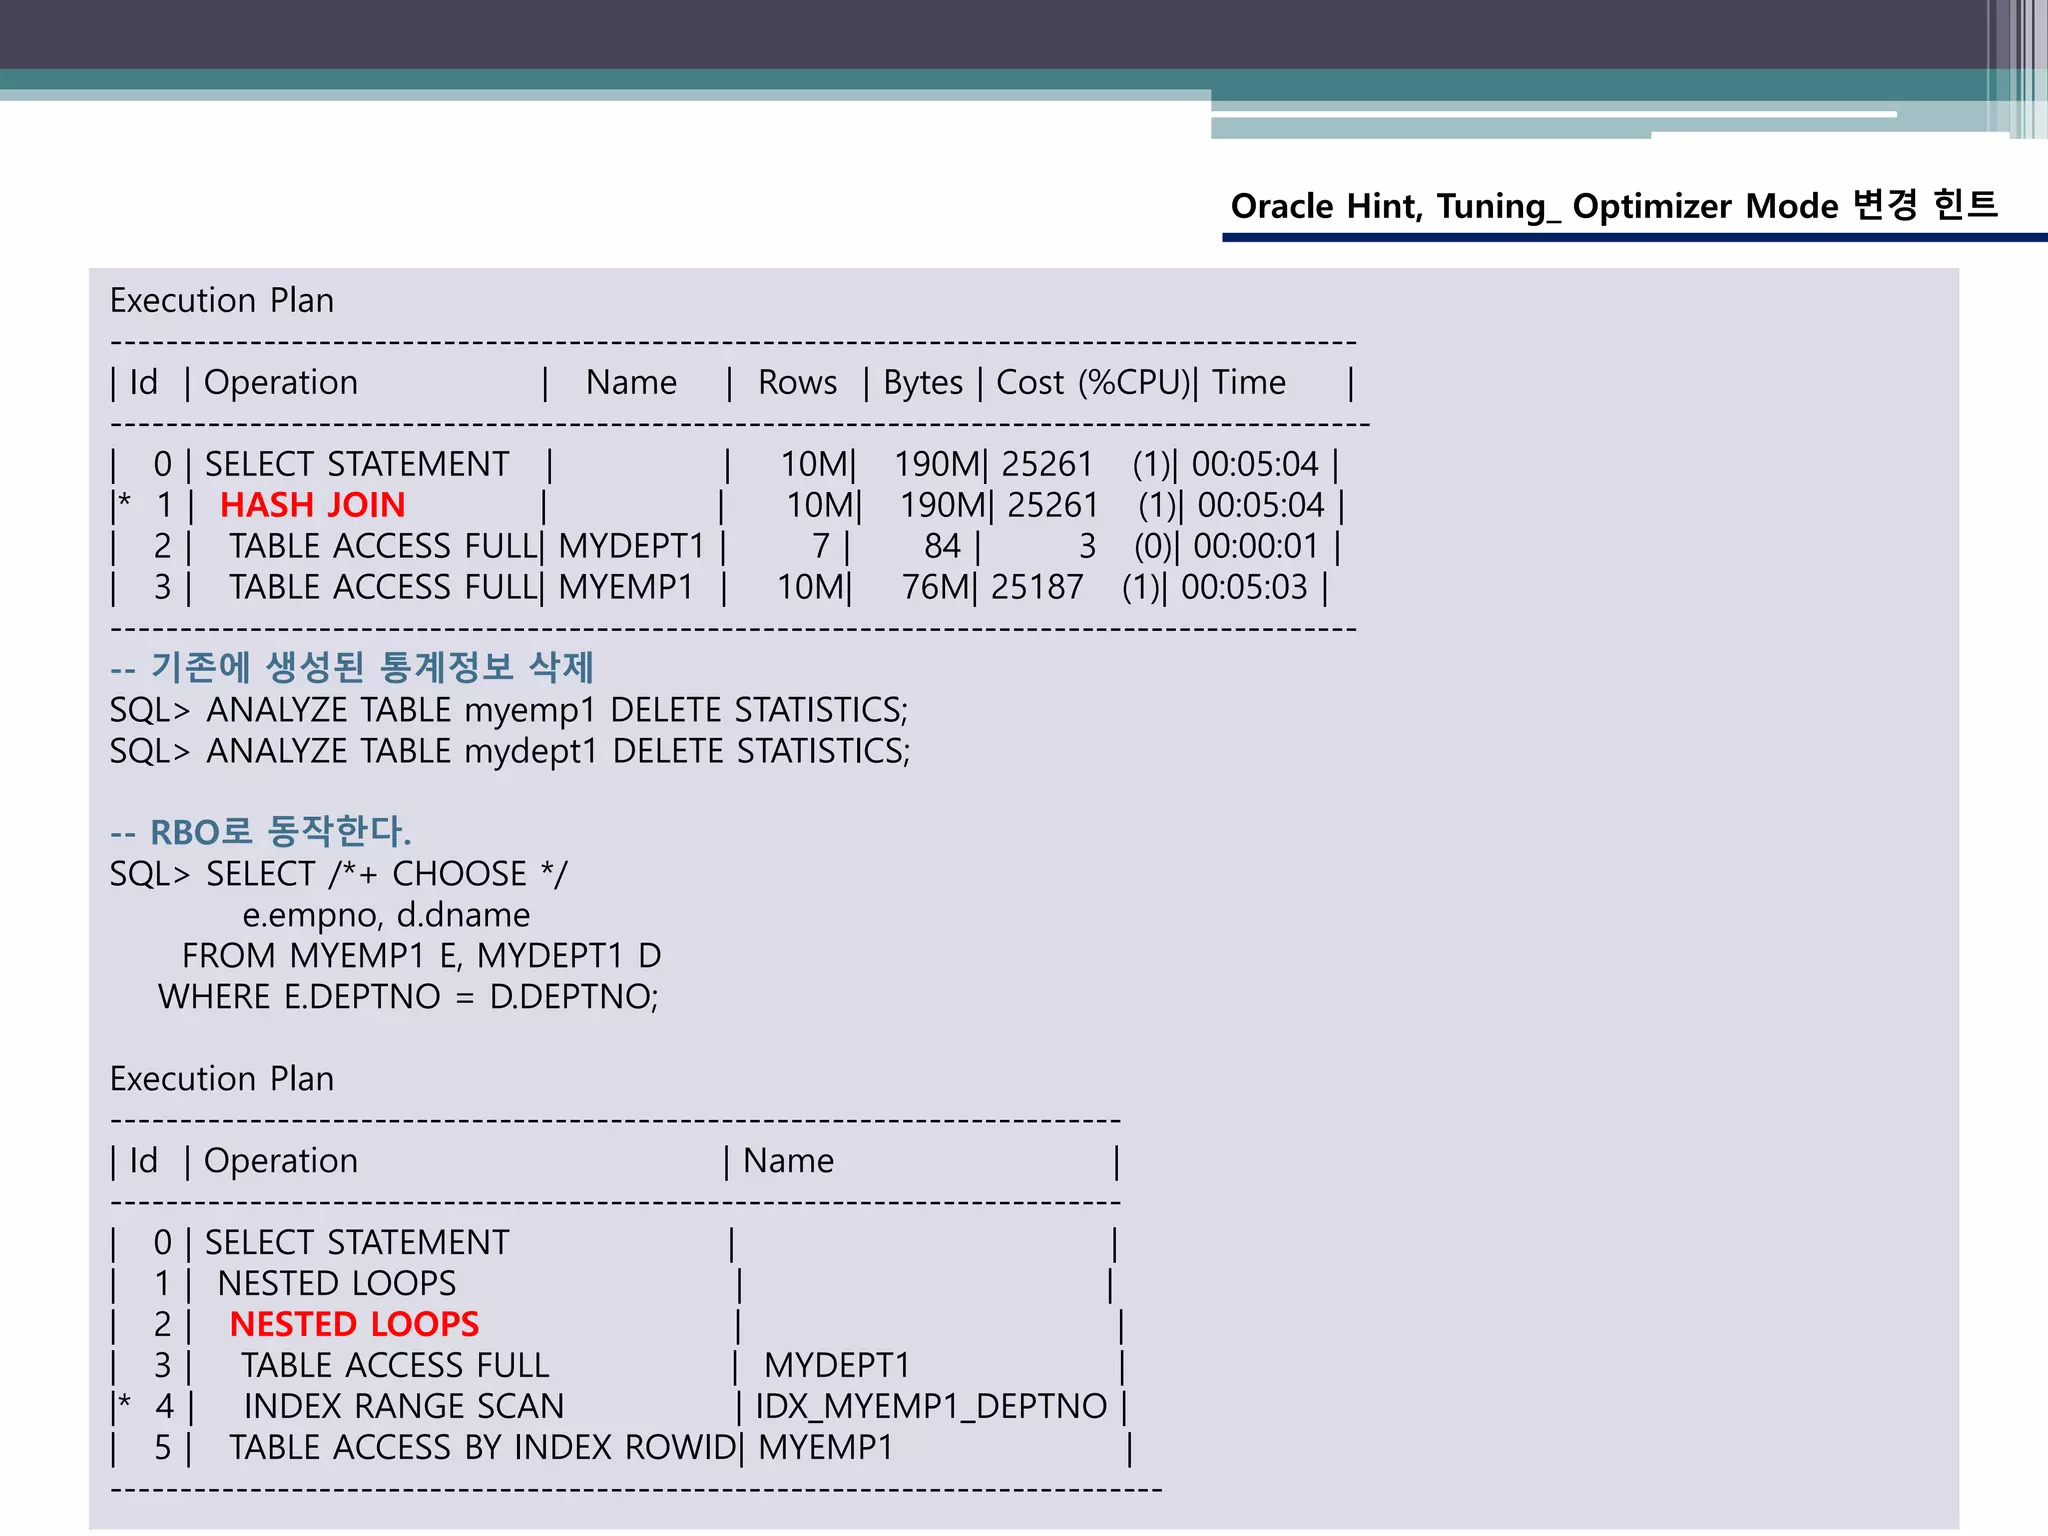The image size is (2048, 1536).
Task: Click 'SELECT STATEMENT' in the first plan
Action: point(357,464)
